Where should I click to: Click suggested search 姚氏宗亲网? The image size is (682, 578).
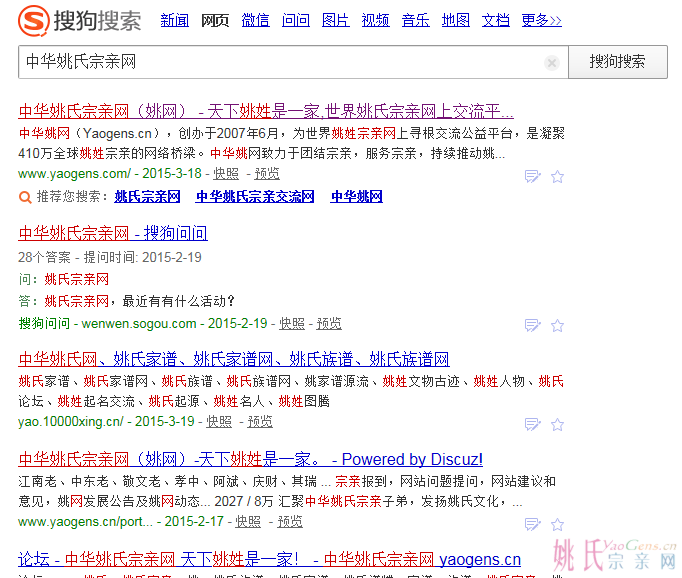pyautogui.click(x=147, y=197)
